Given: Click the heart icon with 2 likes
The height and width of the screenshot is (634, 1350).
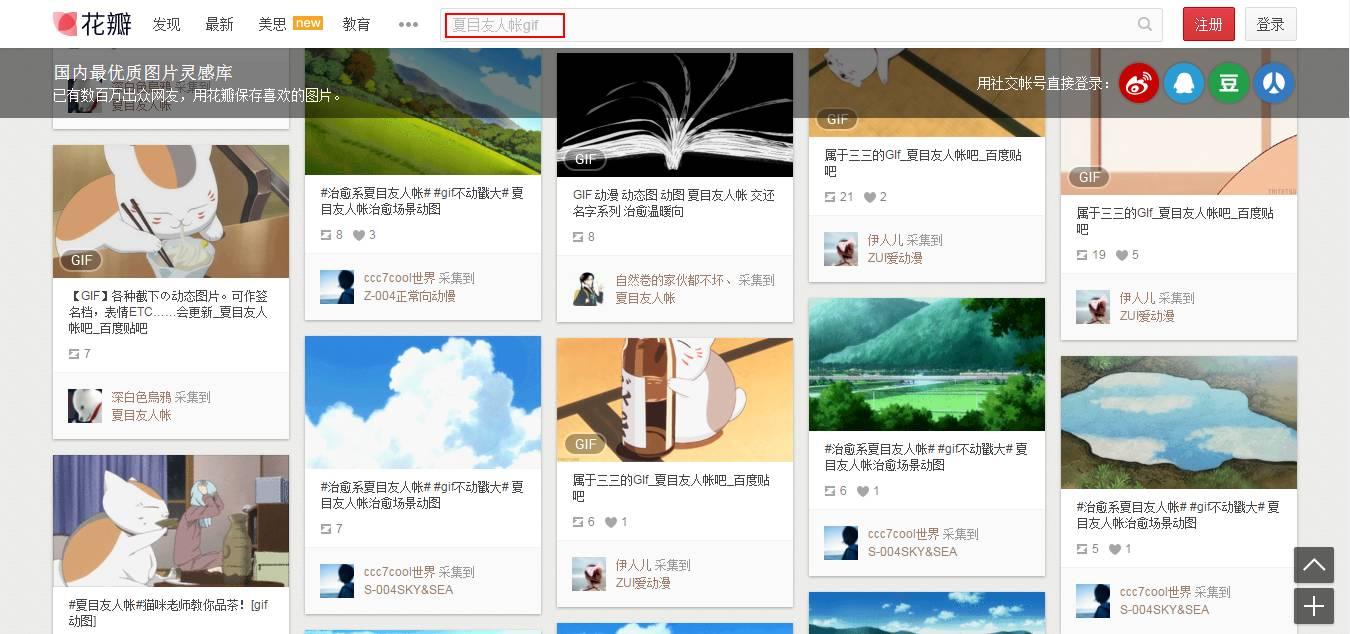Looking at the screenshot, I should pyautogui.click(x=869, y=197).
